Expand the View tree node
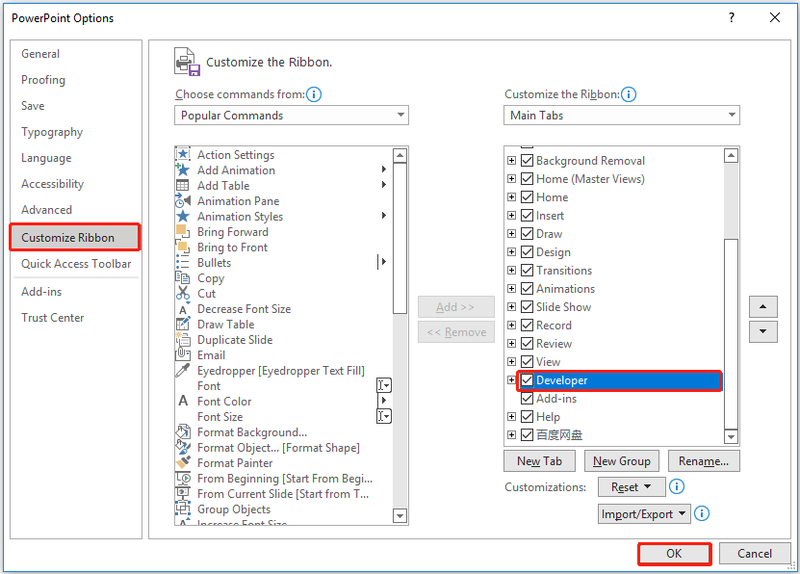The image size is (800, 574). click(511, 362)
